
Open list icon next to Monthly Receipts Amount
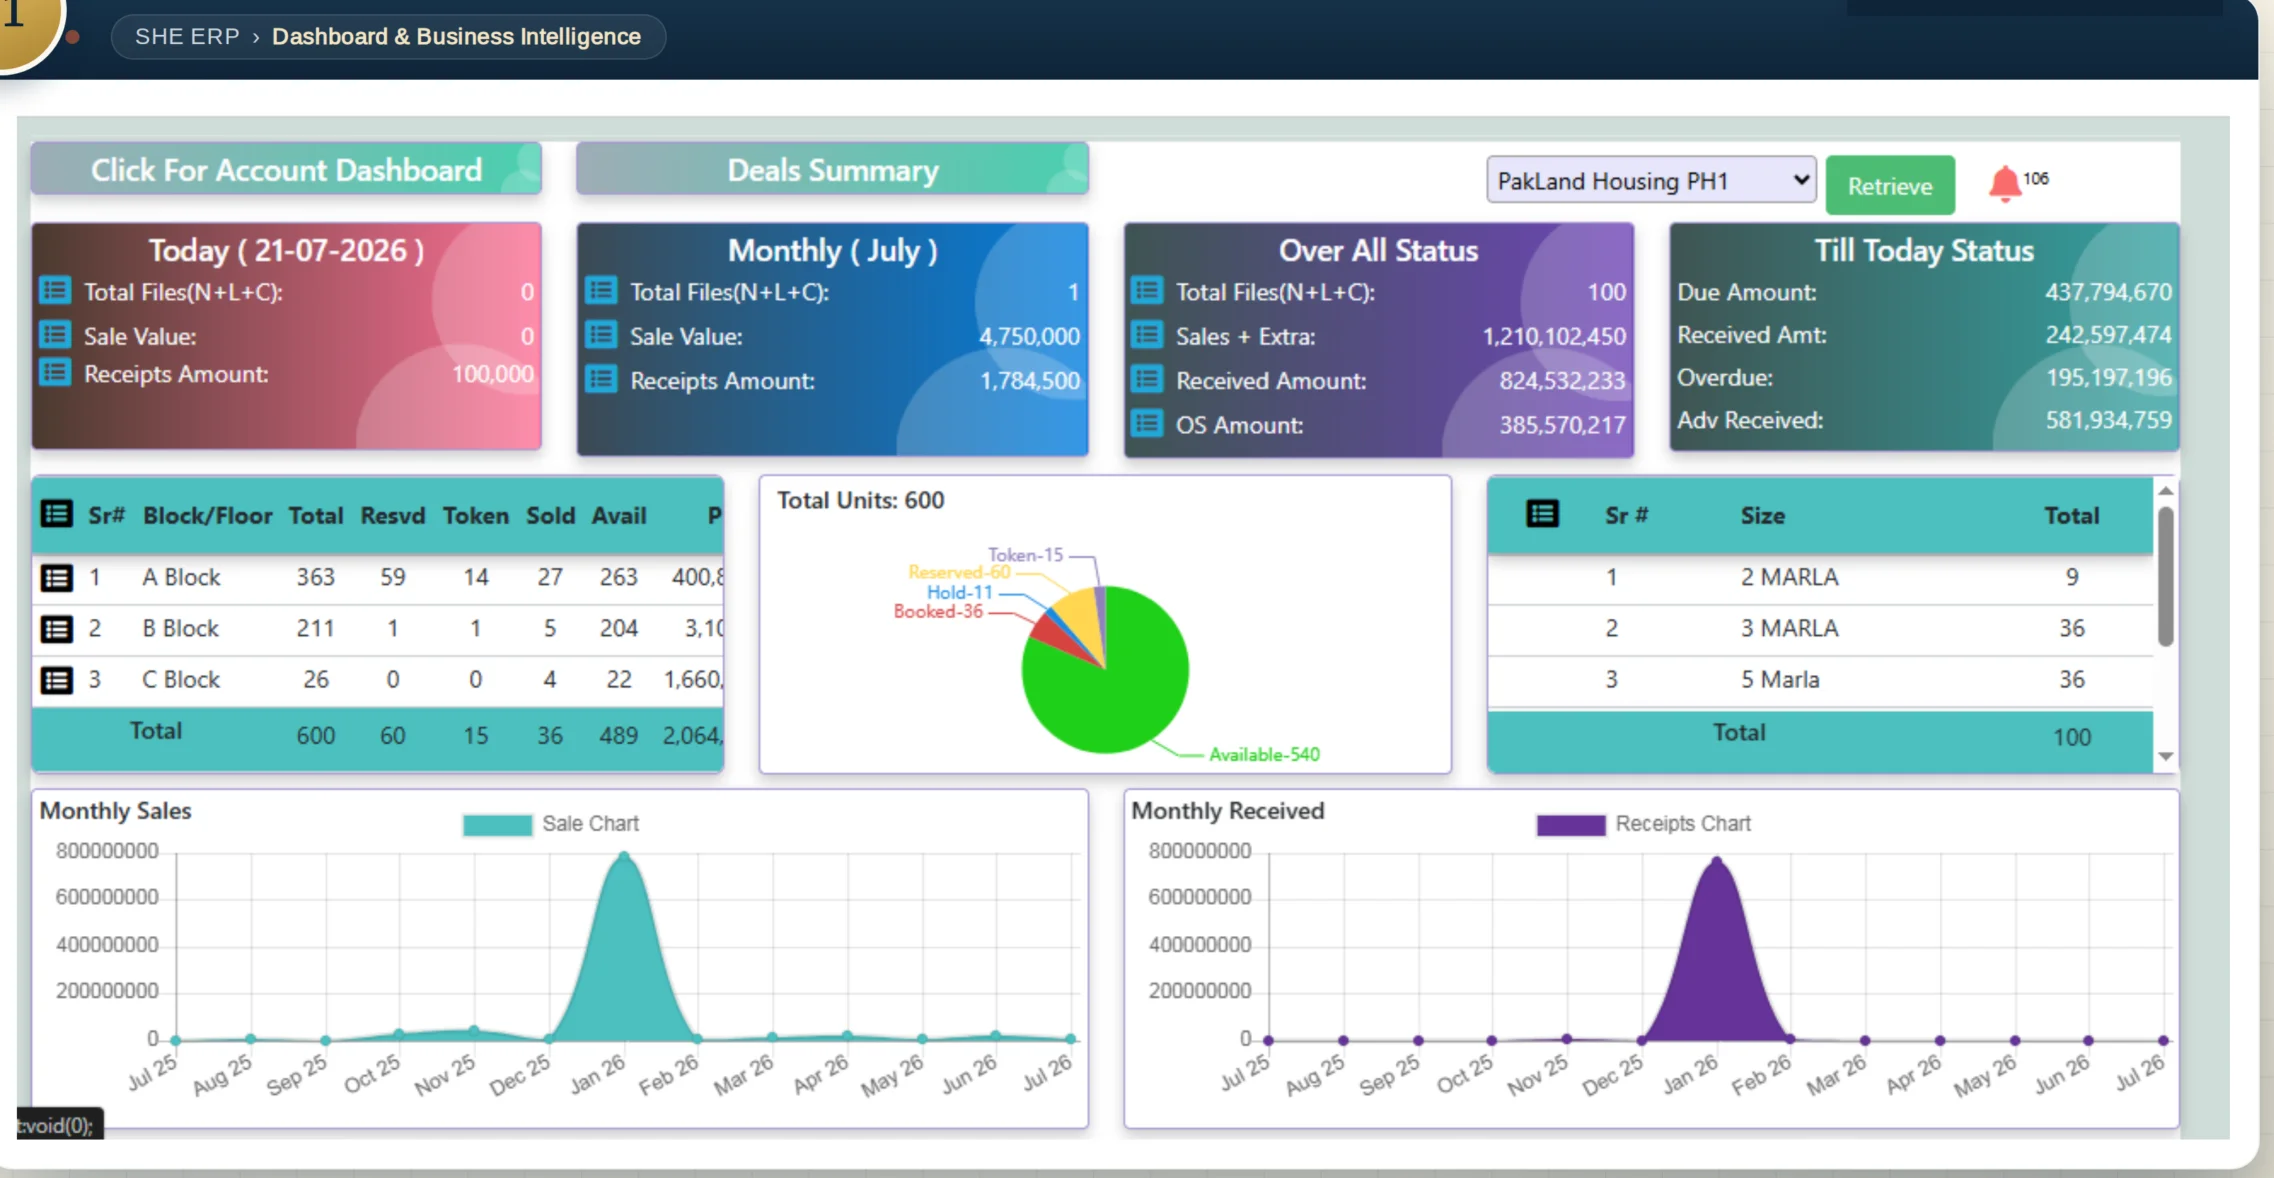(601, 379)
